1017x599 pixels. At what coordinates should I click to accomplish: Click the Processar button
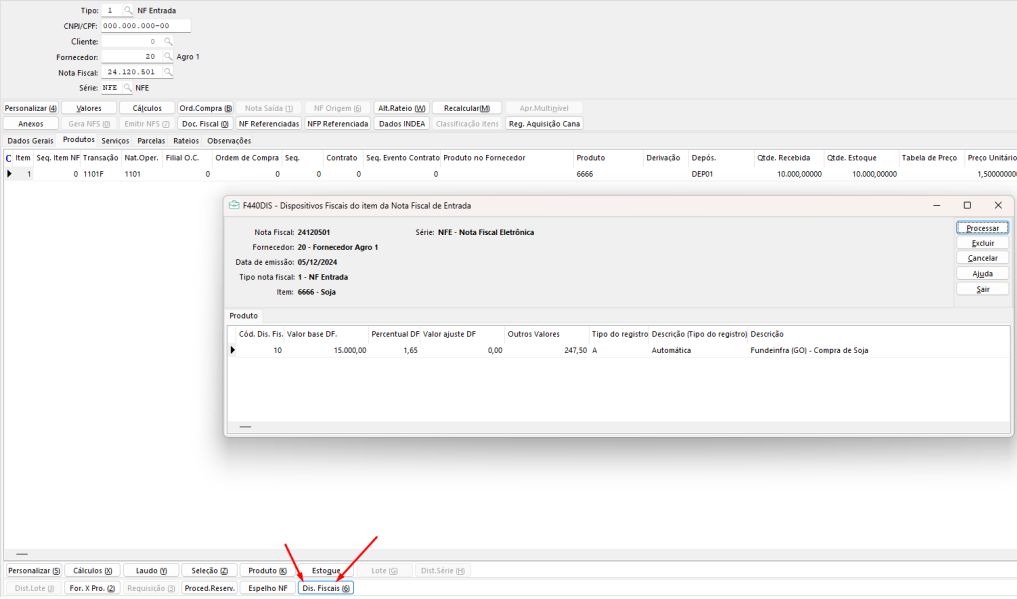point(983,228)
